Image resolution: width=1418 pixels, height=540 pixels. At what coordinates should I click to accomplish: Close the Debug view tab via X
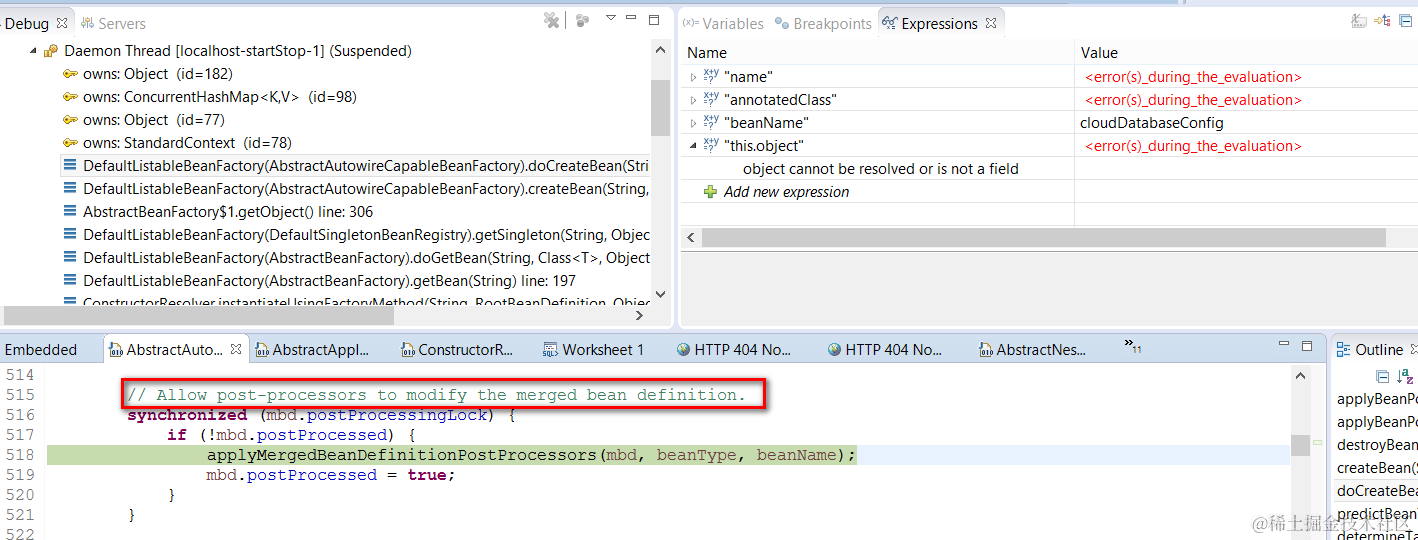[x=62, y=22]
